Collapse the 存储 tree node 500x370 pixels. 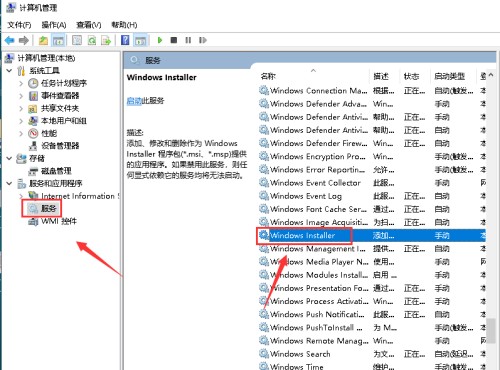(10, 158)
